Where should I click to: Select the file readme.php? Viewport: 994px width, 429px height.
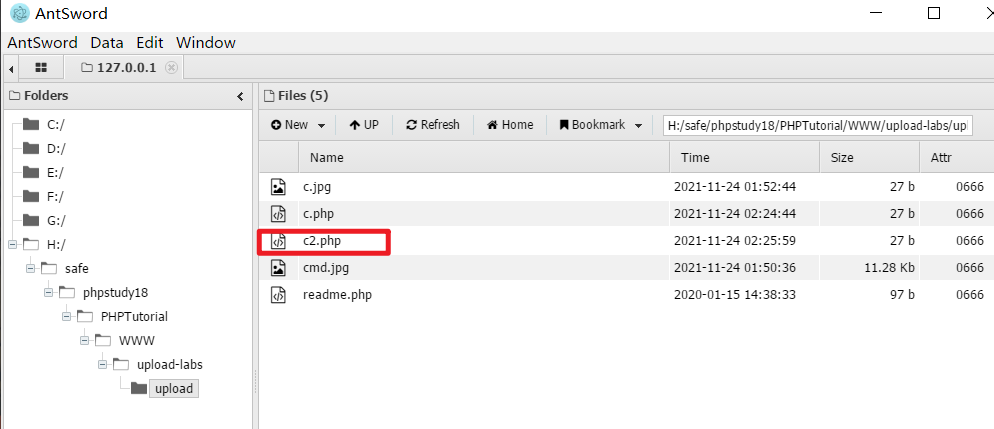[x=337, y=295]
